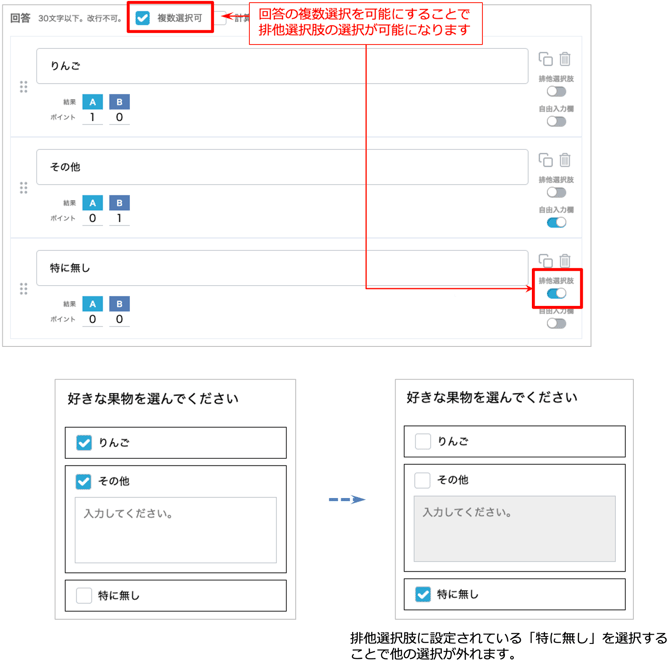This screenshot has width=670, height=662.
Task: Check 特に無し in left preview form
Action: tap(84, 595)
